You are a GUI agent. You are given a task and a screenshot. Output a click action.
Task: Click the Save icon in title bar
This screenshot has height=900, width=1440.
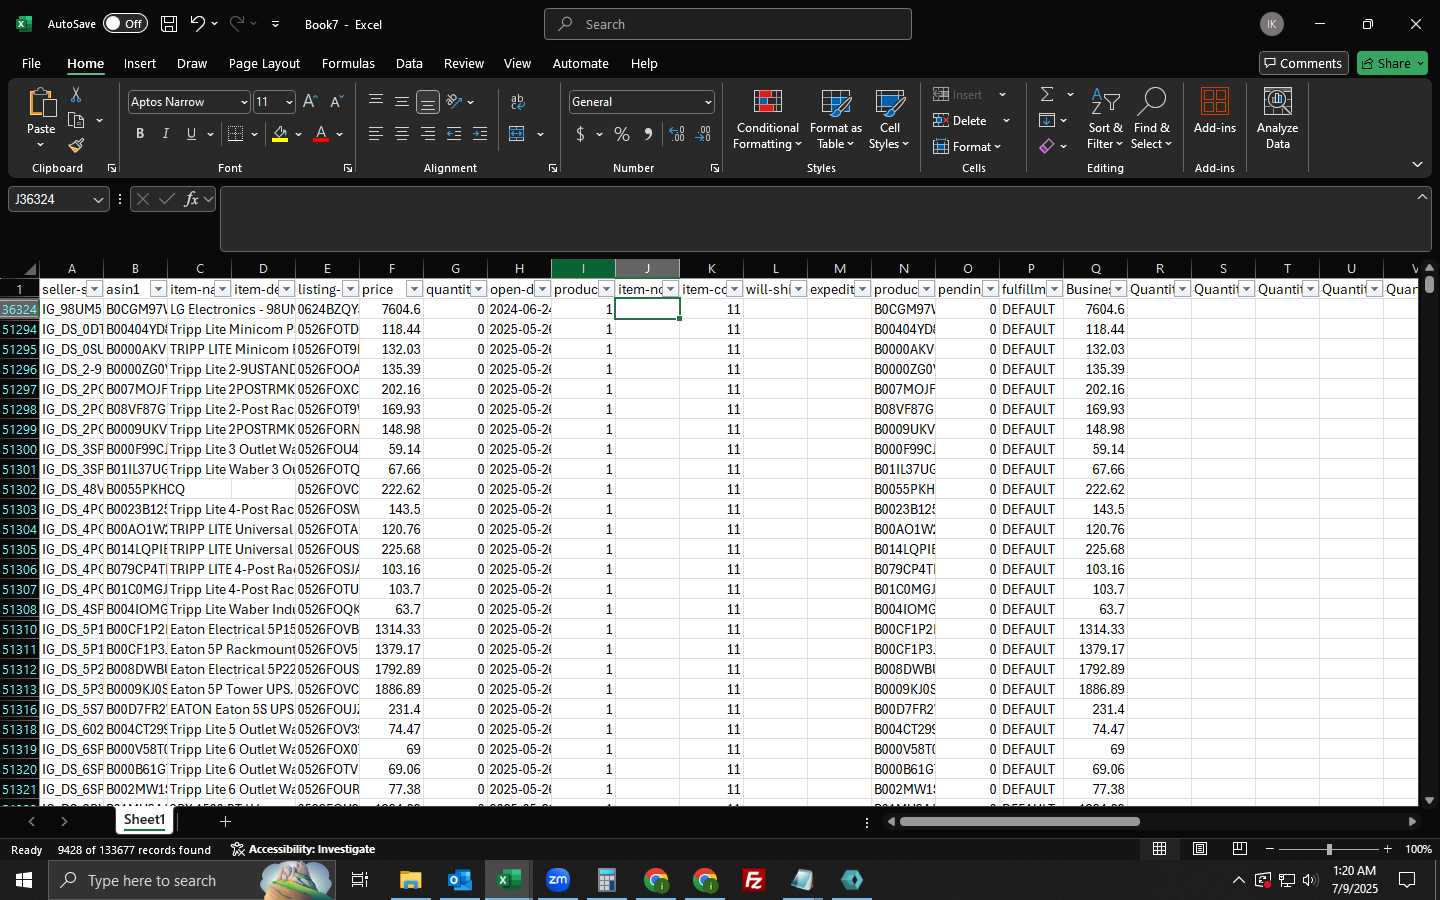point(169,23)
